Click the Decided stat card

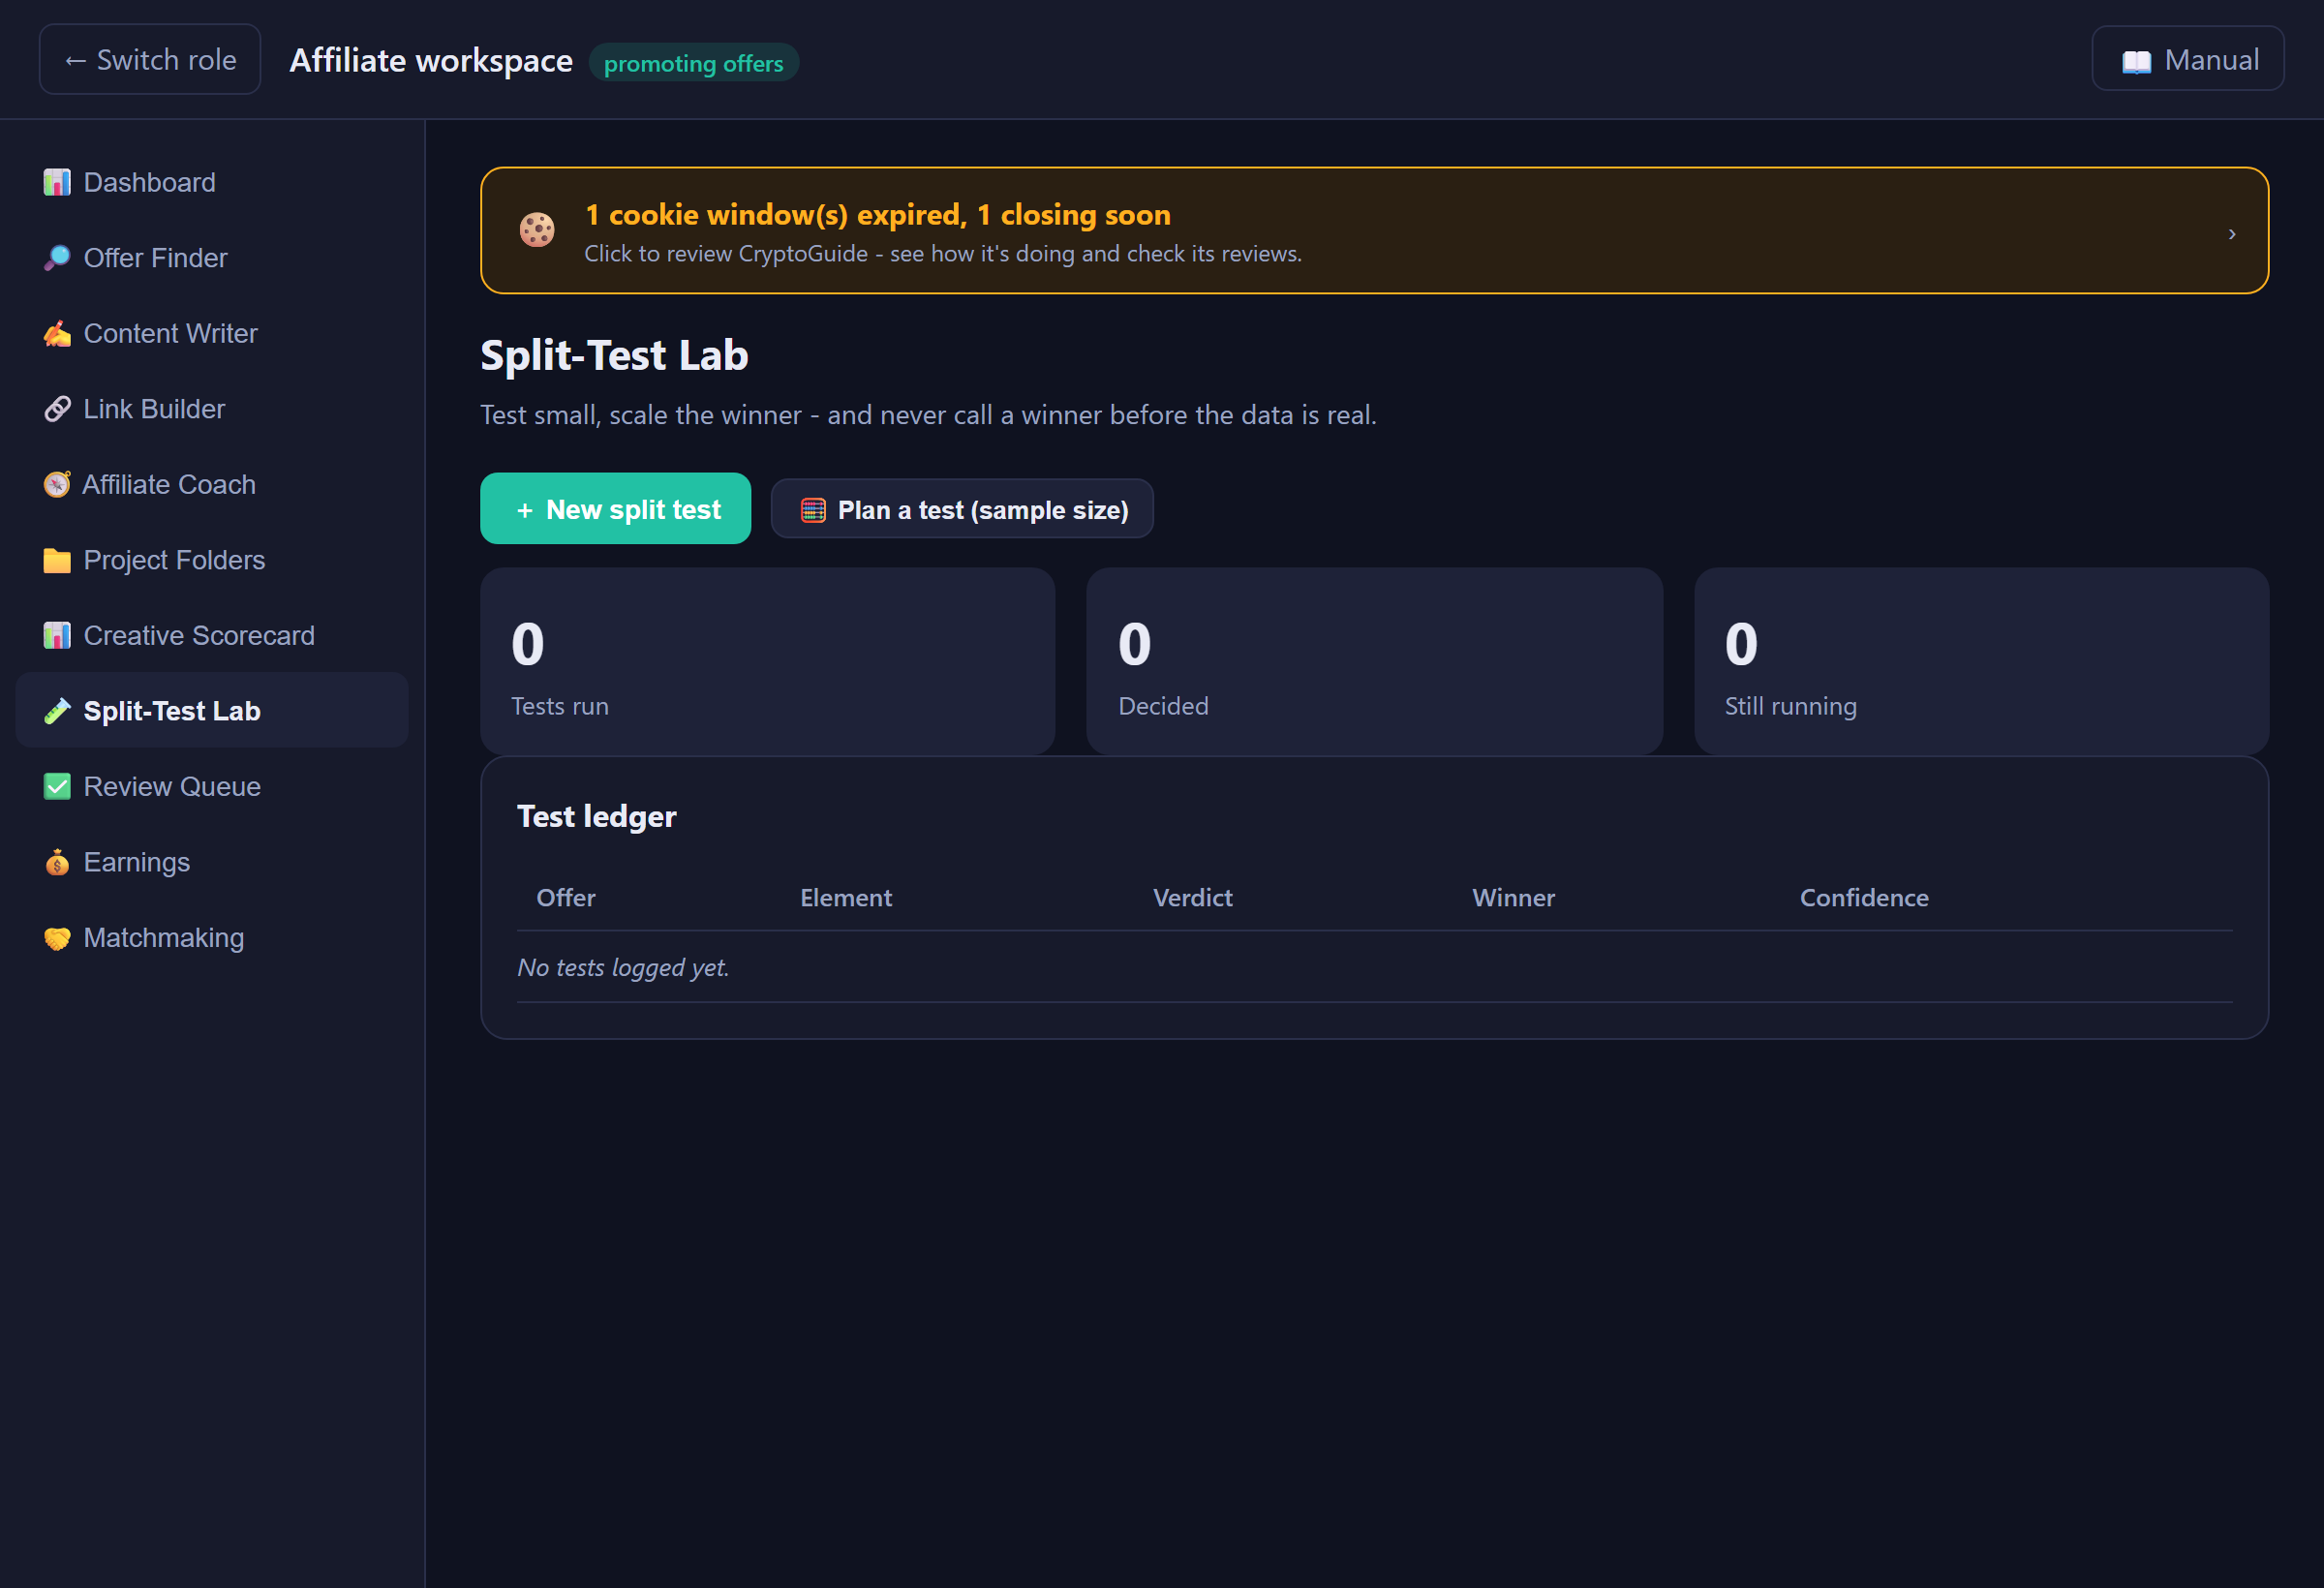tap(1374, 661)
